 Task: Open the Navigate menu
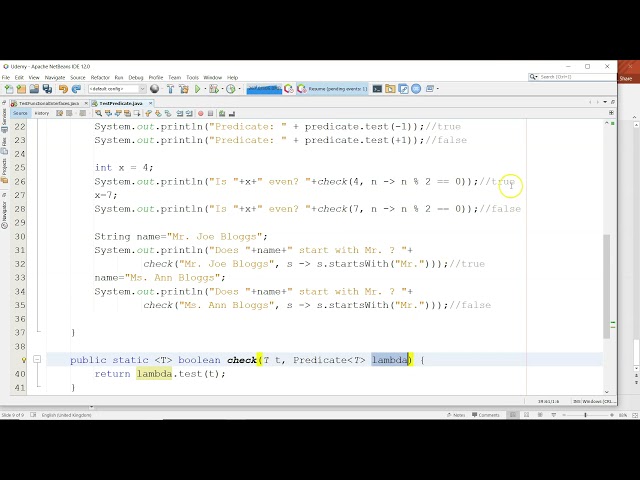click(55, 77)
